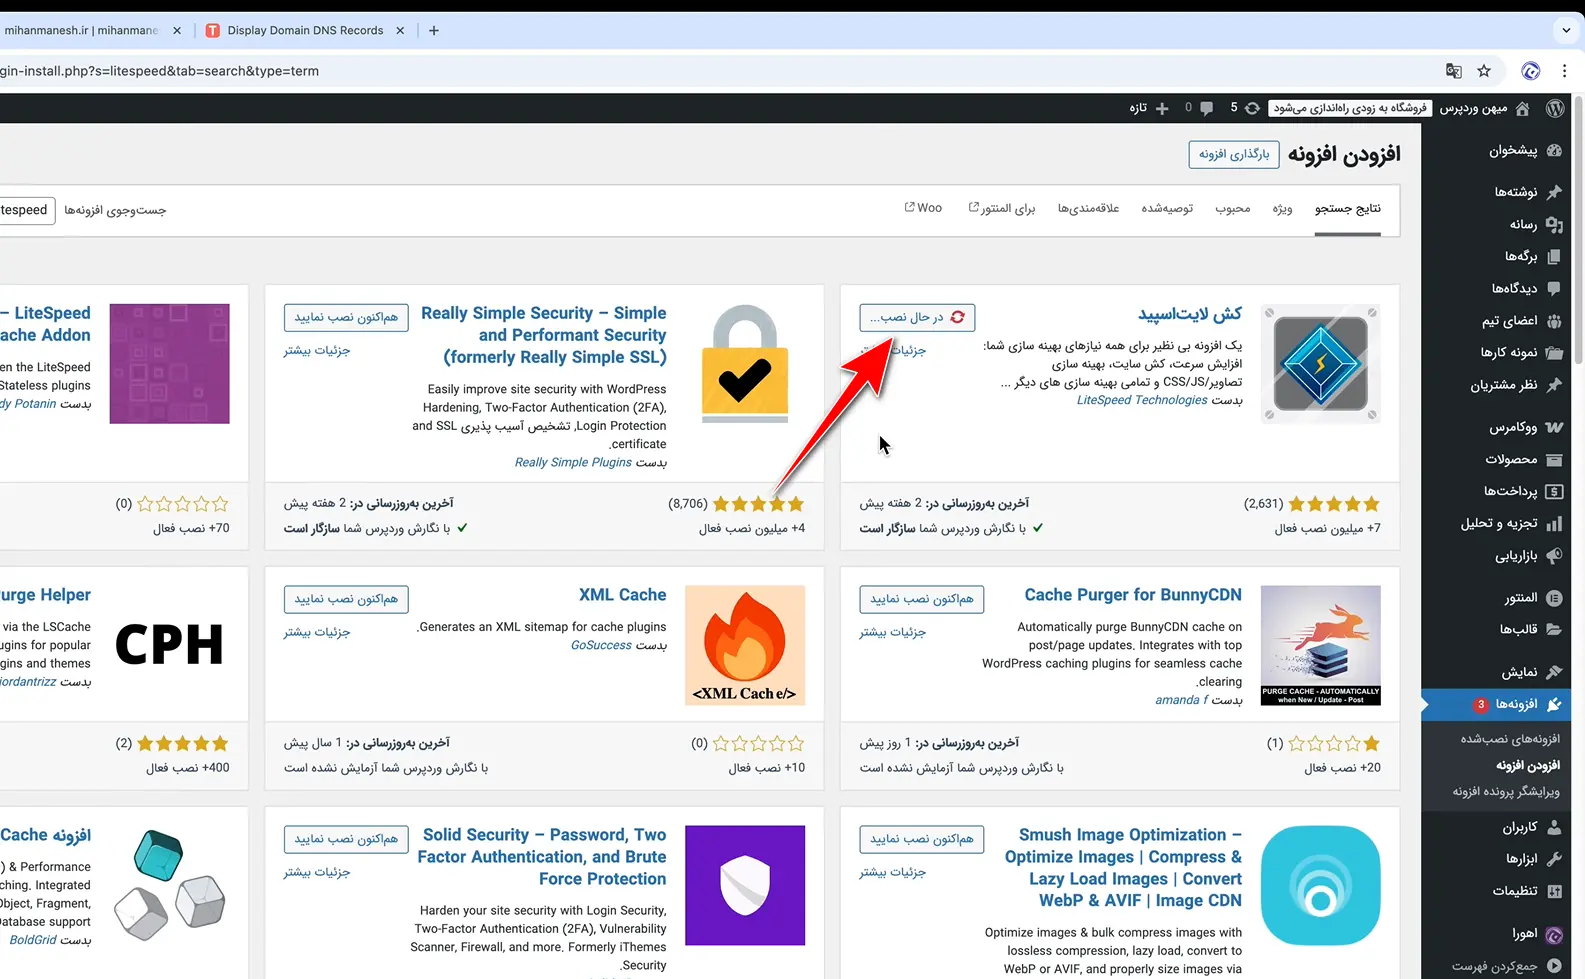Screen dimensions: 1585x979
Task: Open GoSuccess author link
Action: click(x=601, y=645)
